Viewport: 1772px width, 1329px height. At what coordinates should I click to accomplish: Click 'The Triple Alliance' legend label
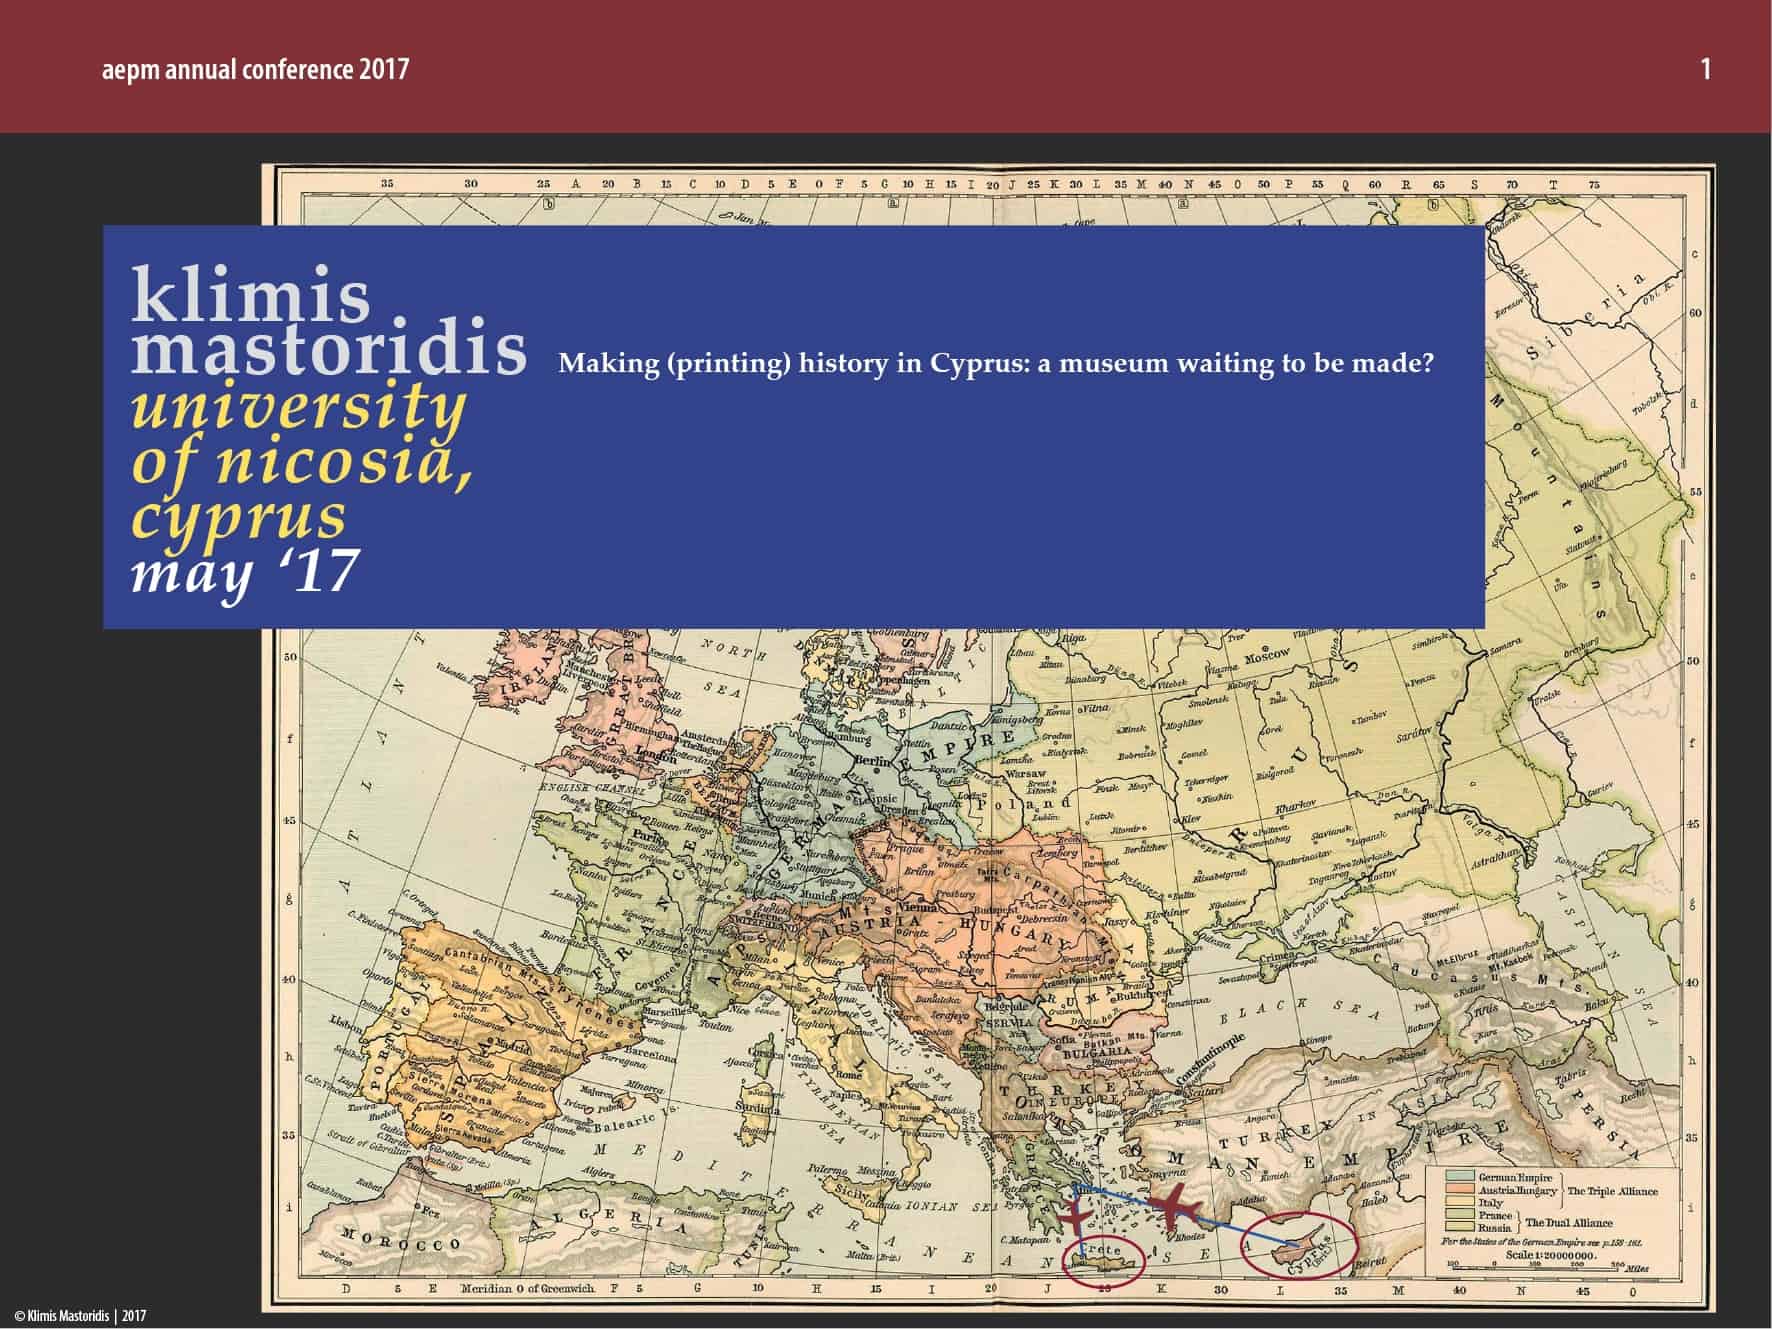pos(1613,1191)
